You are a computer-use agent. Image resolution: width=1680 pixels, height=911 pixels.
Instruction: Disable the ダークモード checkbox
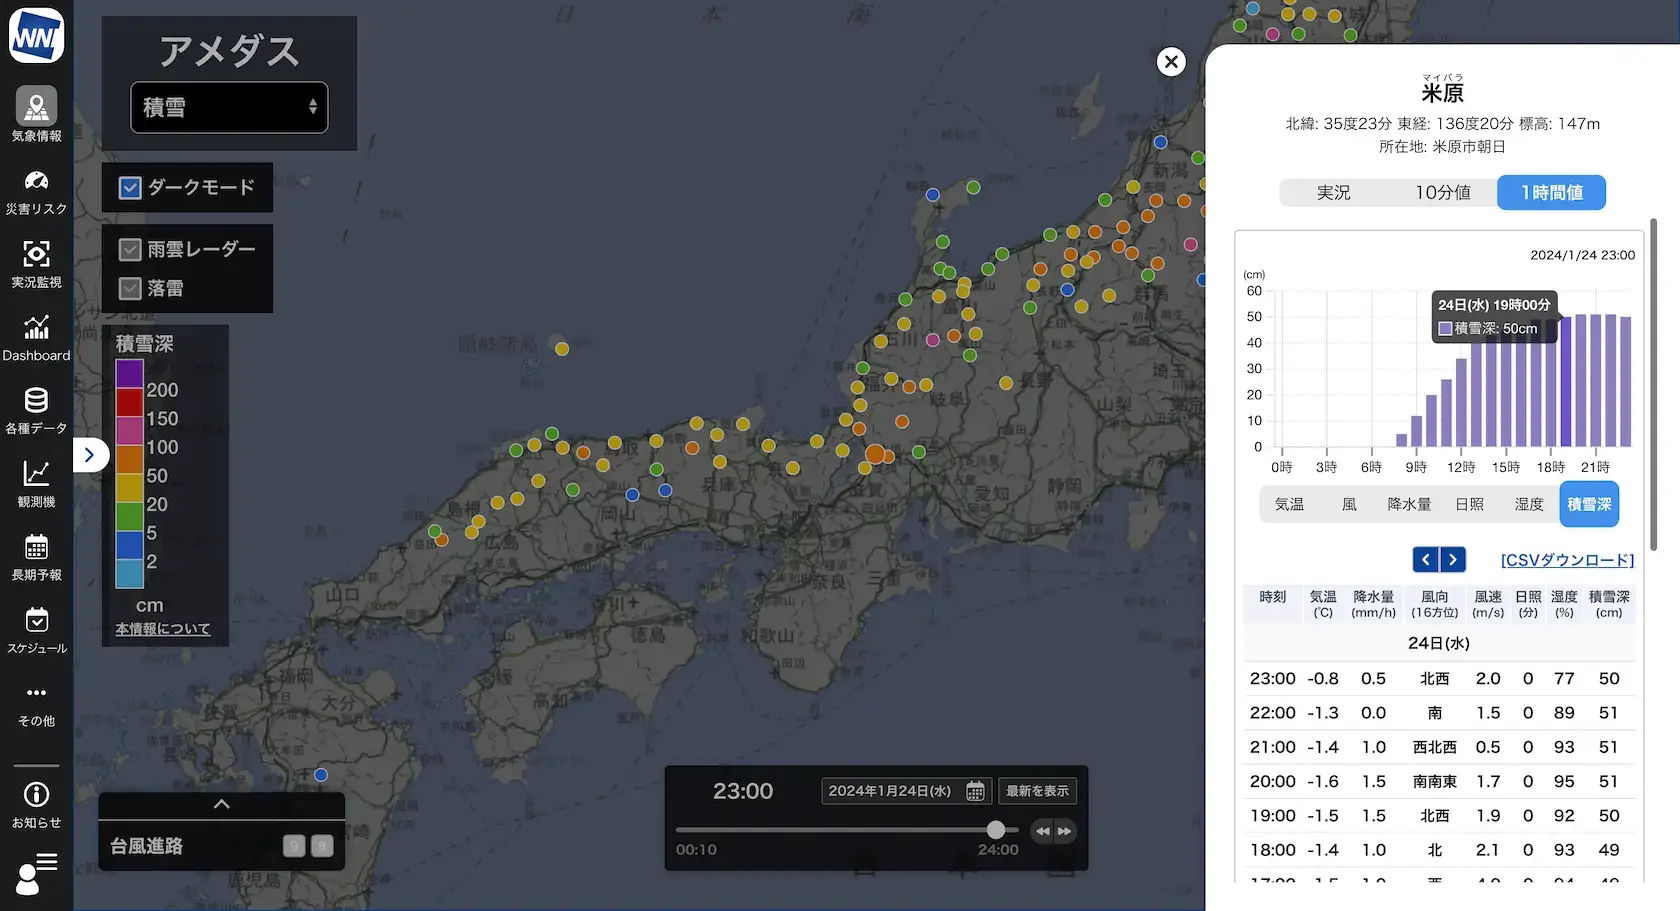(x=130, y=188)
